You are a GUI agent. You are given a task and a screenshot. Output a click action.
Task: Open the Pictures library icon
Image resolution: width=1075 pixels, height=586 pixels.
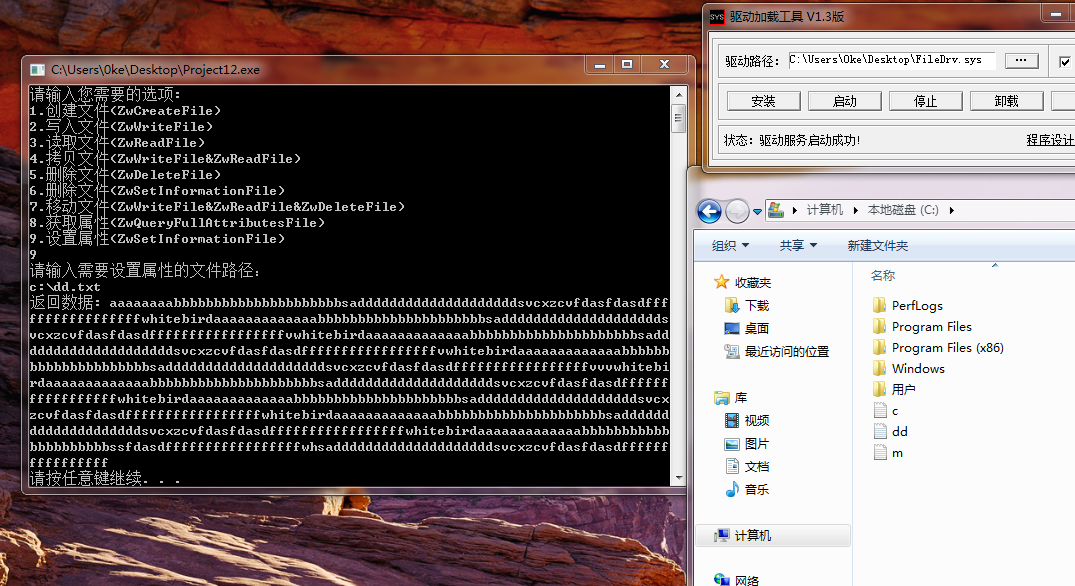point(732,443)
